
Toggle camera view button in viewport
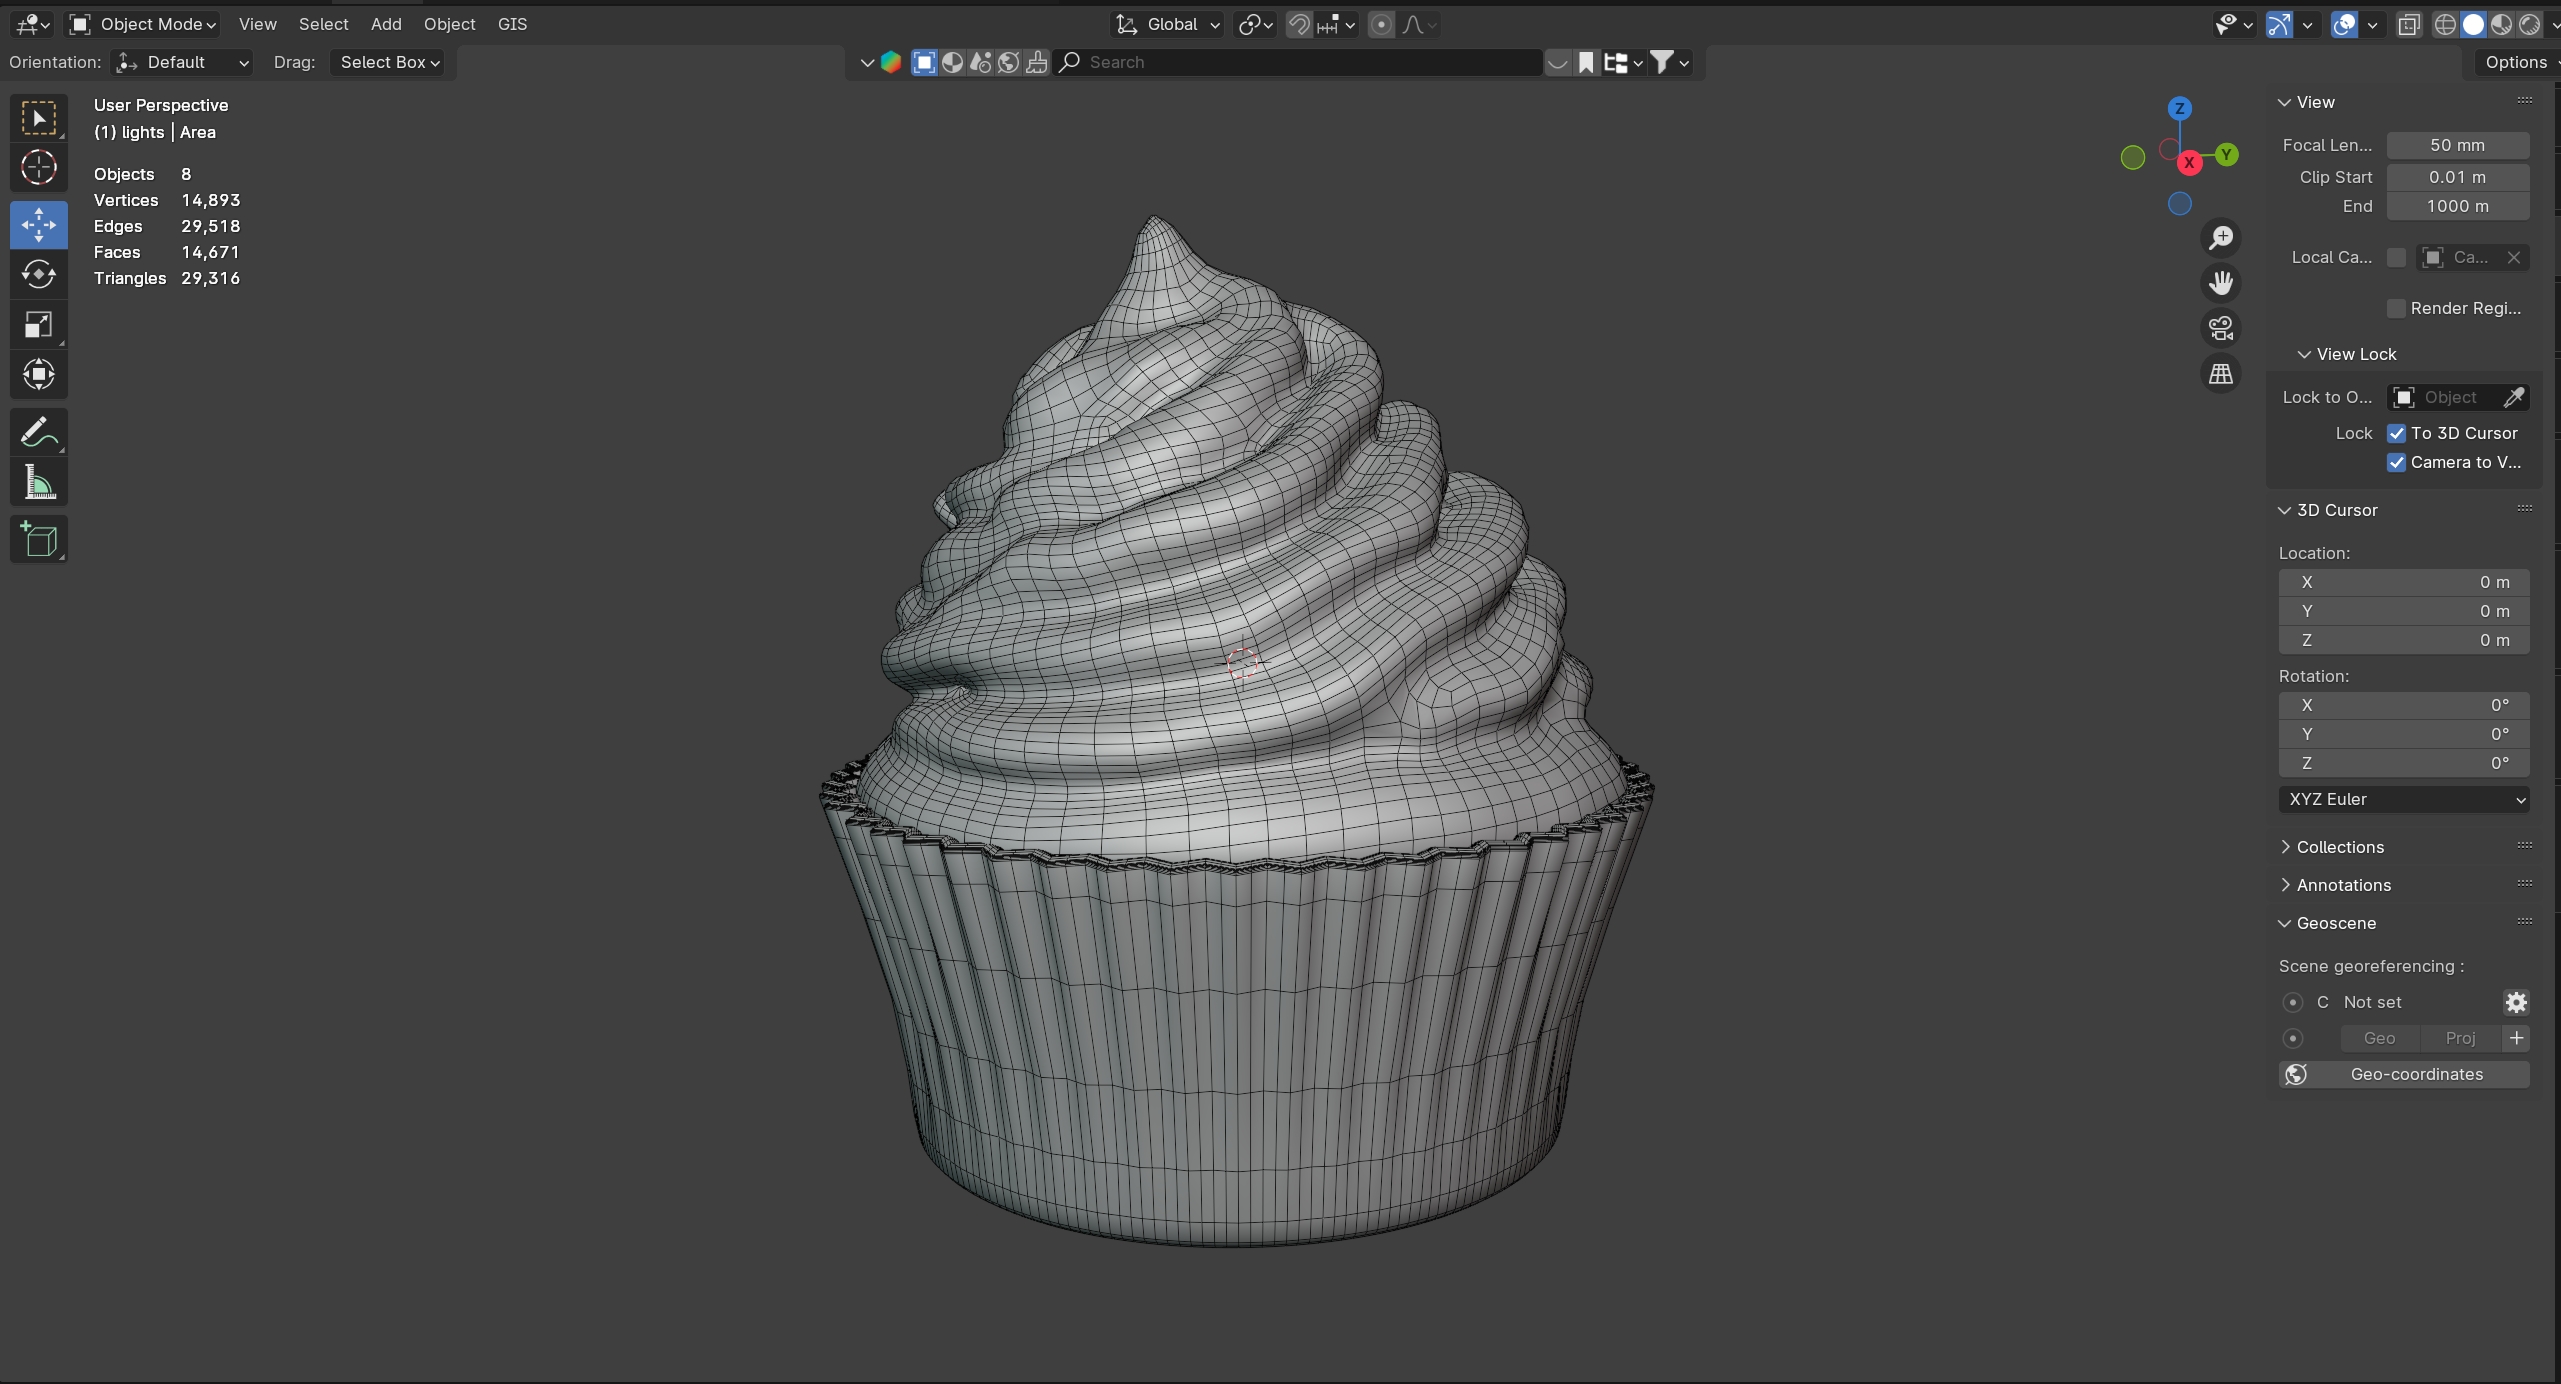(2220, 328)
